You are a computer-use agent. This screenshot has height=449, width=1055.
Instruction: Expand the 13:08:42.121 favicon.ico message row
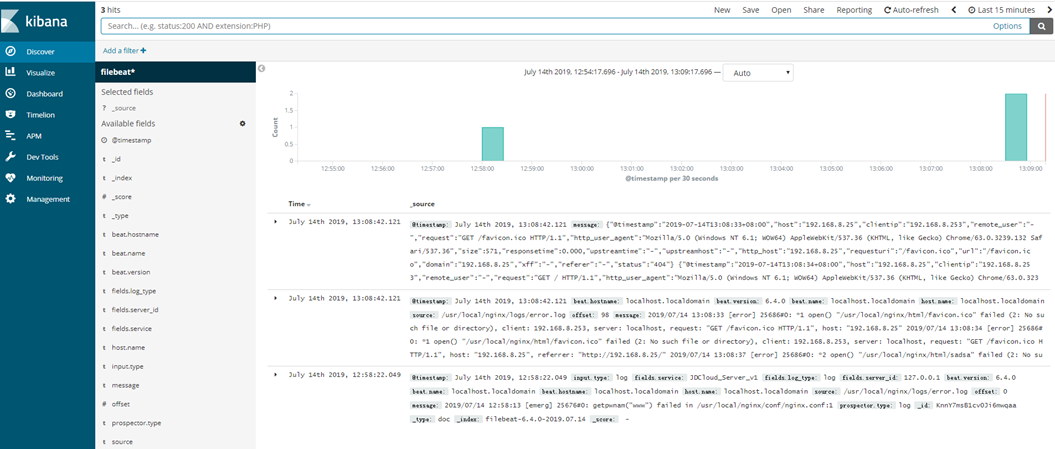[275, 221]
